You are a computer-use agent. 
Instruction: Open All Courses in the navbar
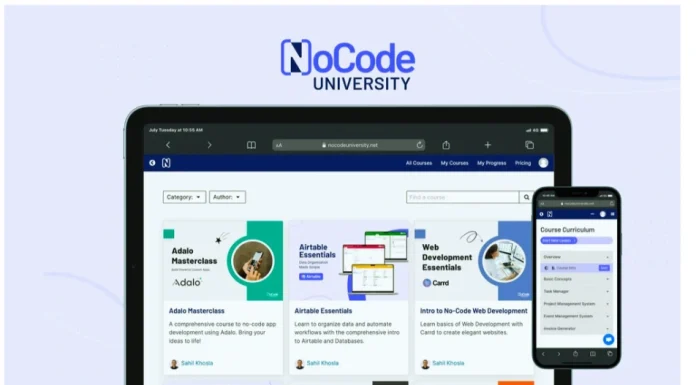(x=419, y=163)
